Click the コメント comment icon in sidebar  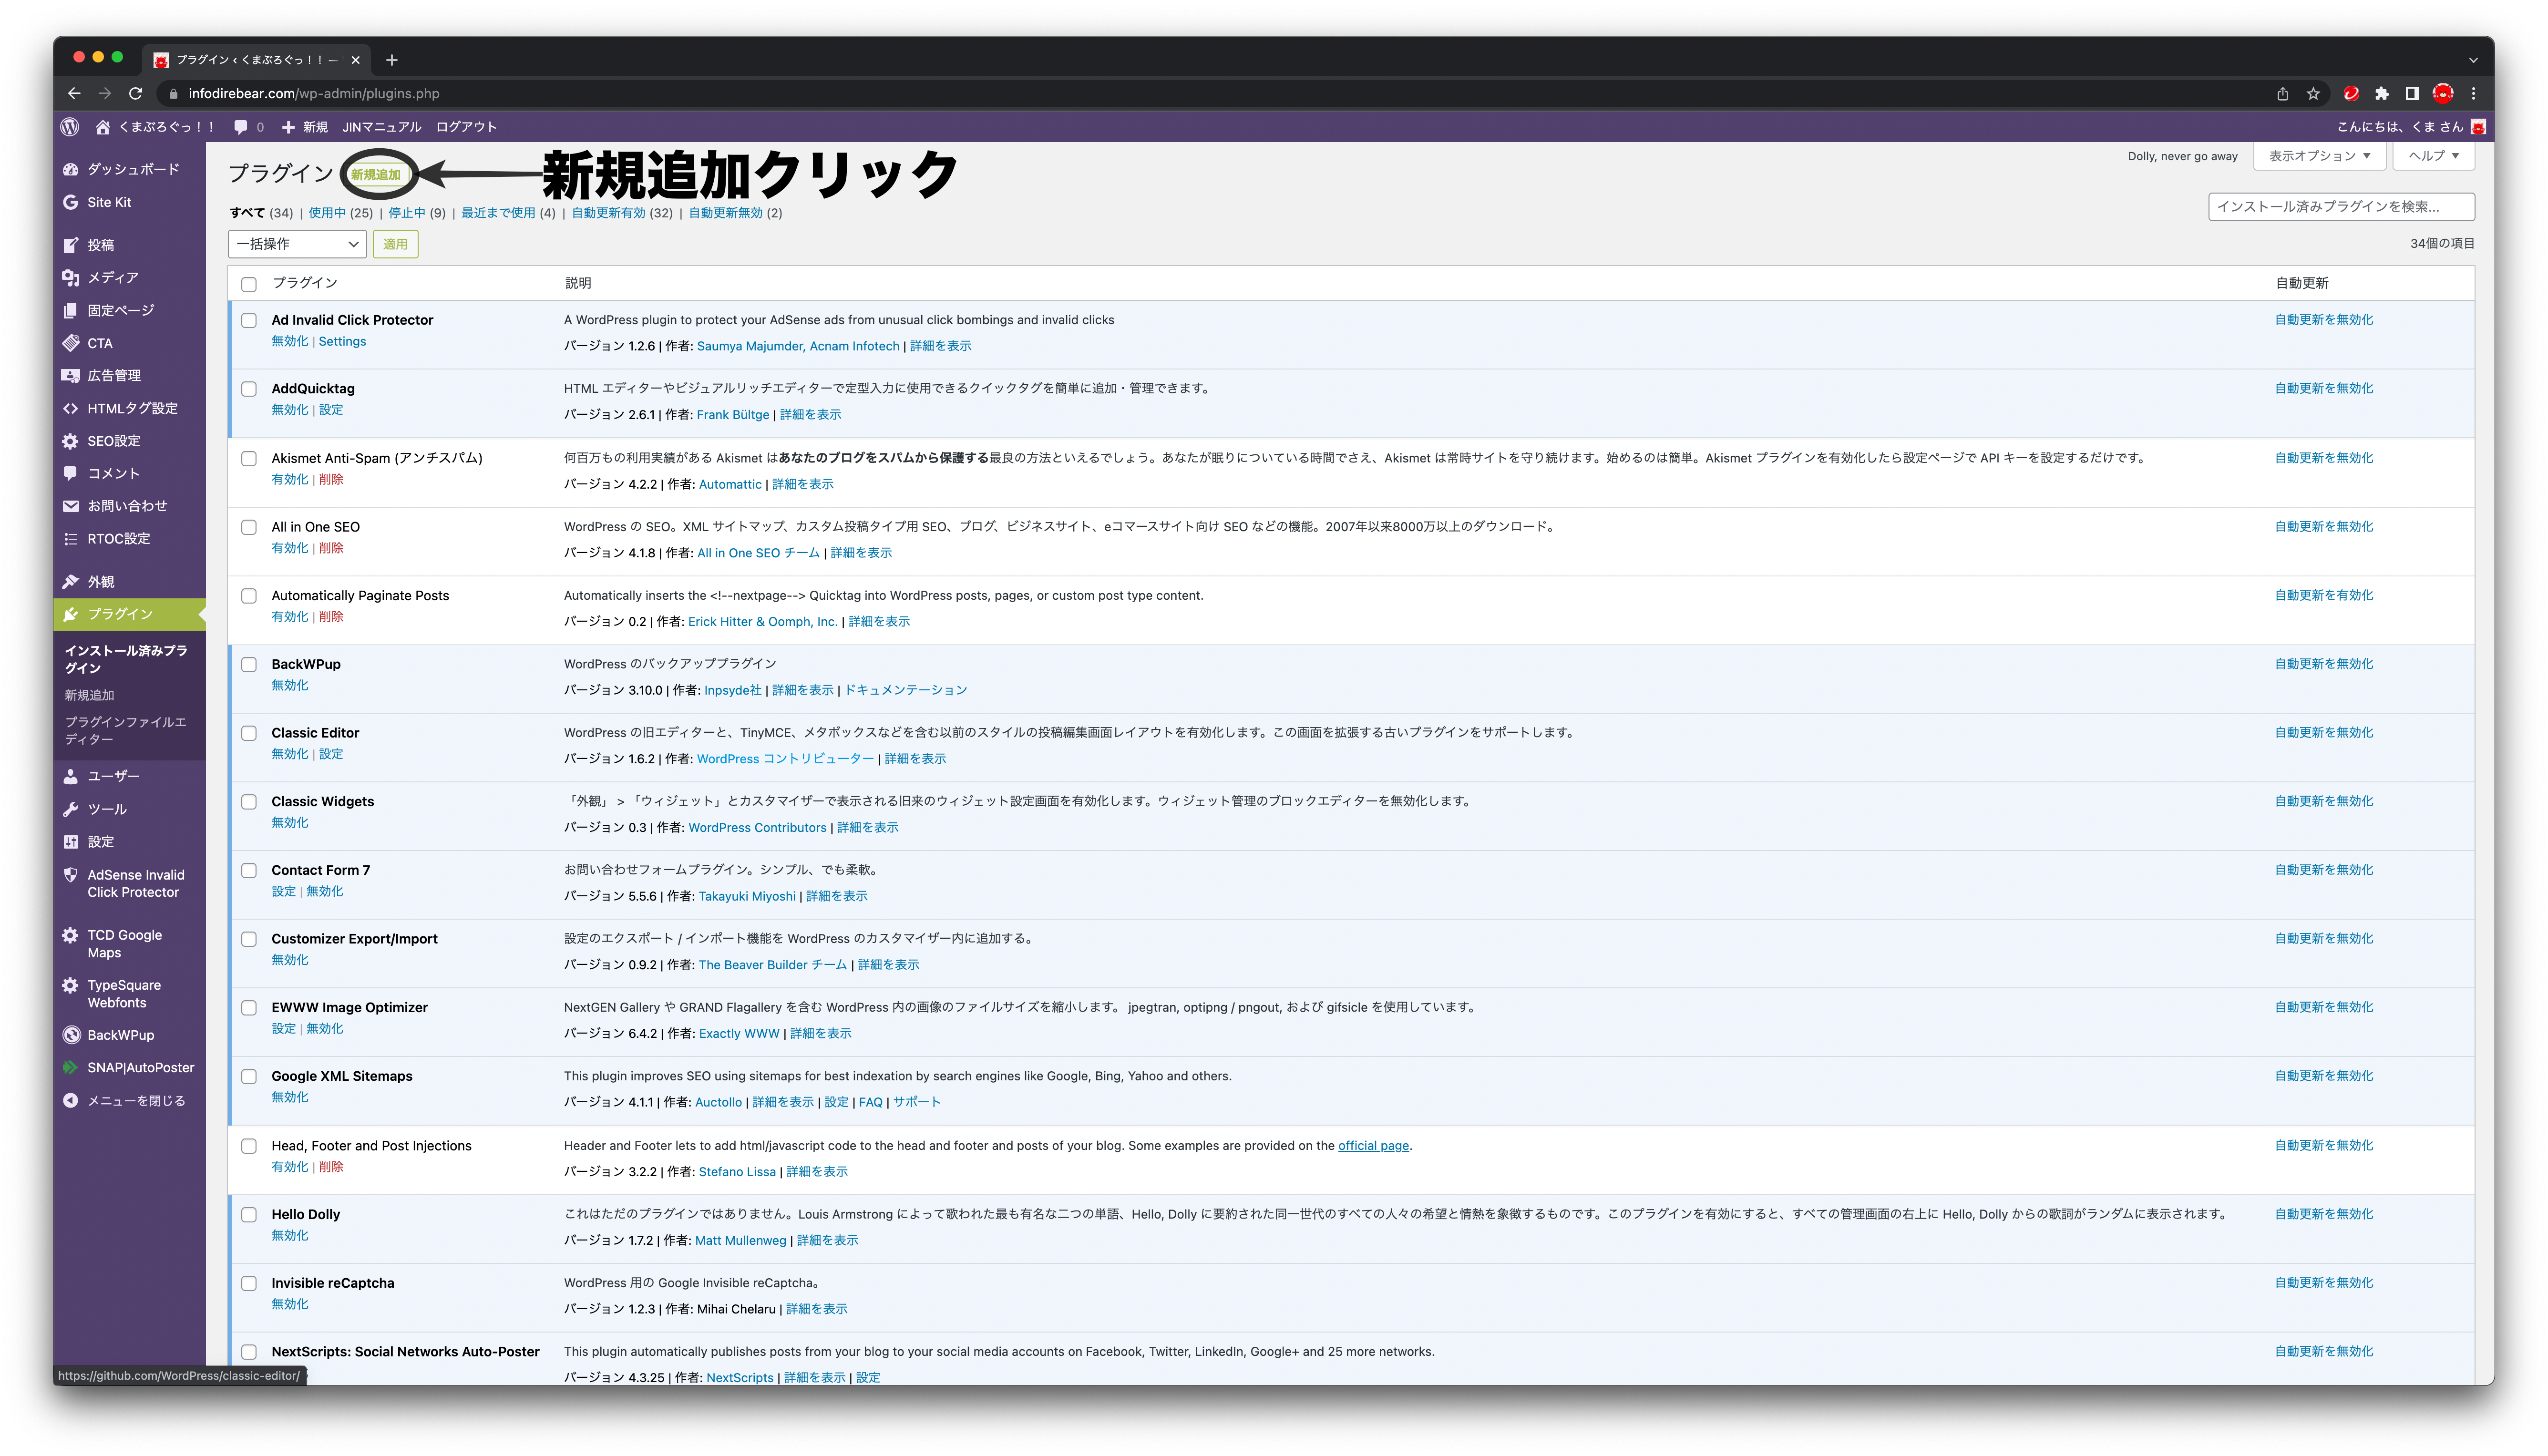pos(71,473)
